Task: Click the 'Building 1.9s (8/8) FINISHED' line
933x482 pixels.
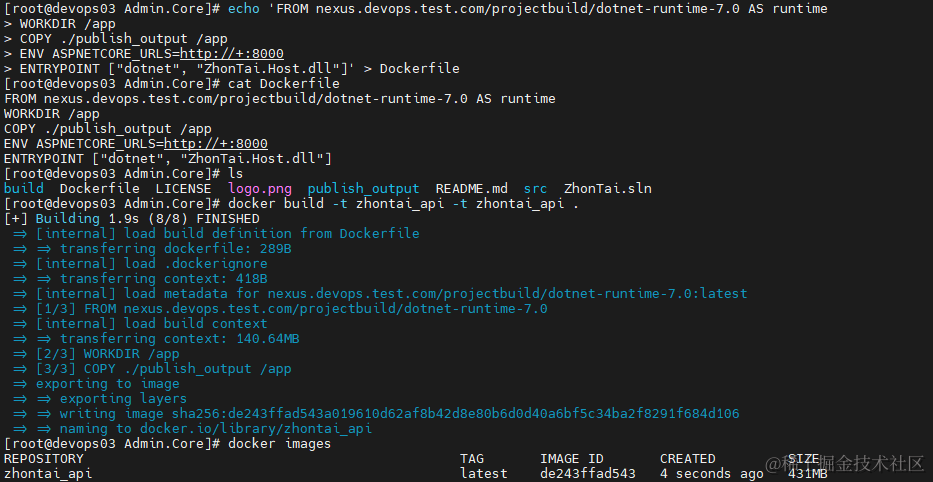Action: click(132, 218)
